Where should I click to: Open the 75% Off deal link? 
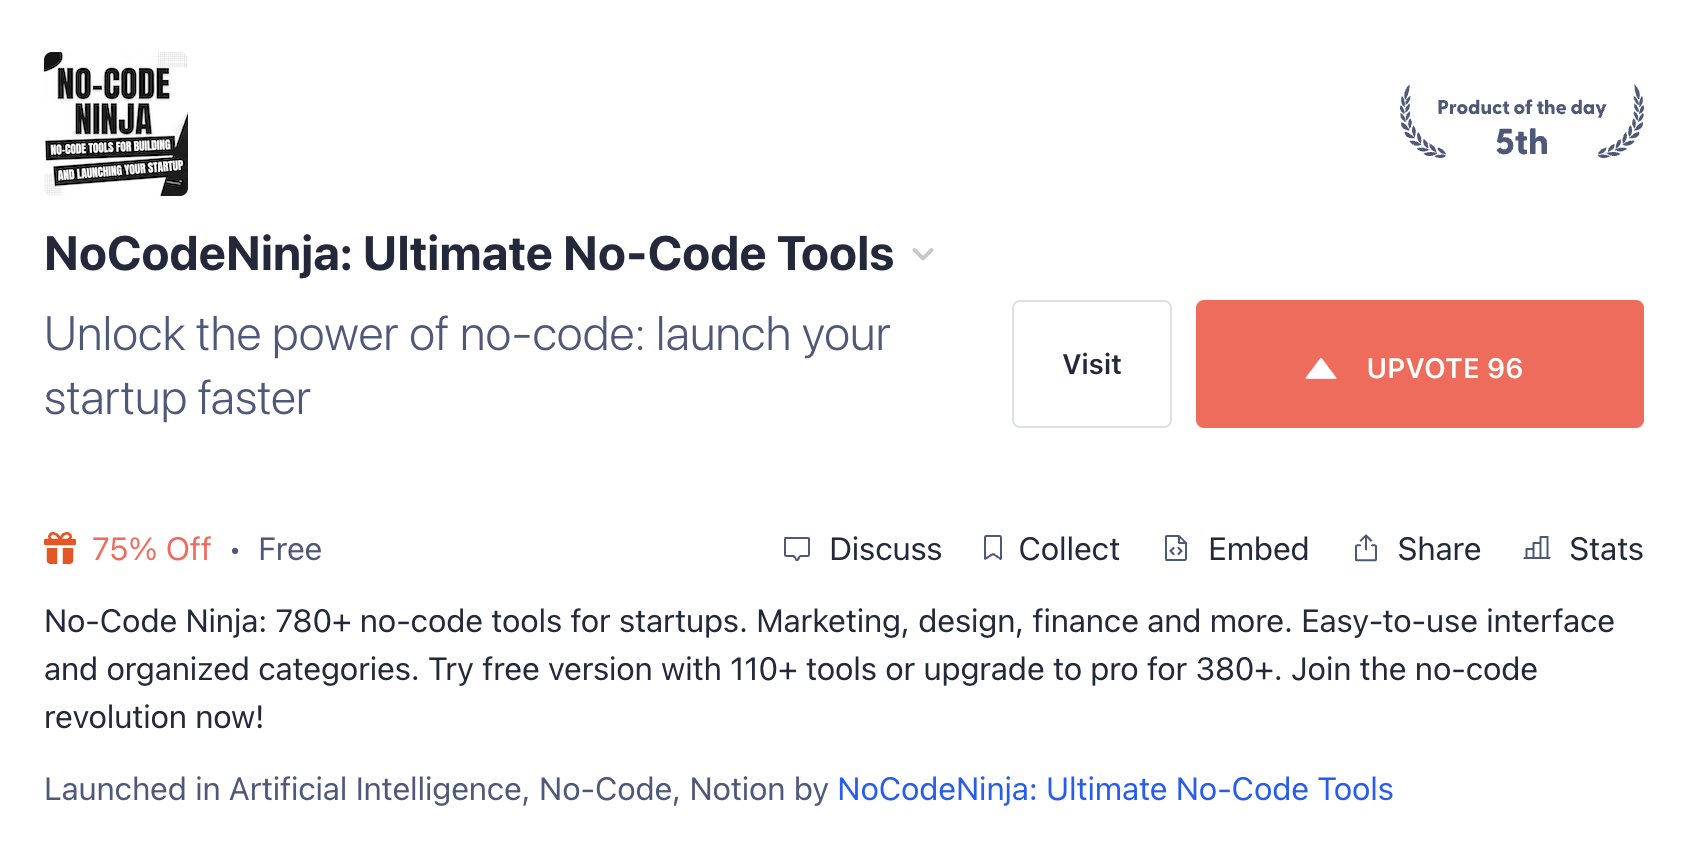click(151, 549)
